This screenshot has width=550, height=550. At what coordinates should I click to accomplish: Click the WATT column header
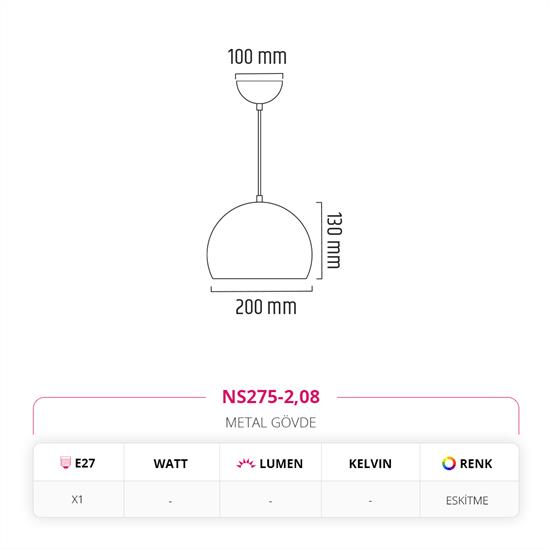(x=170, y=464)
